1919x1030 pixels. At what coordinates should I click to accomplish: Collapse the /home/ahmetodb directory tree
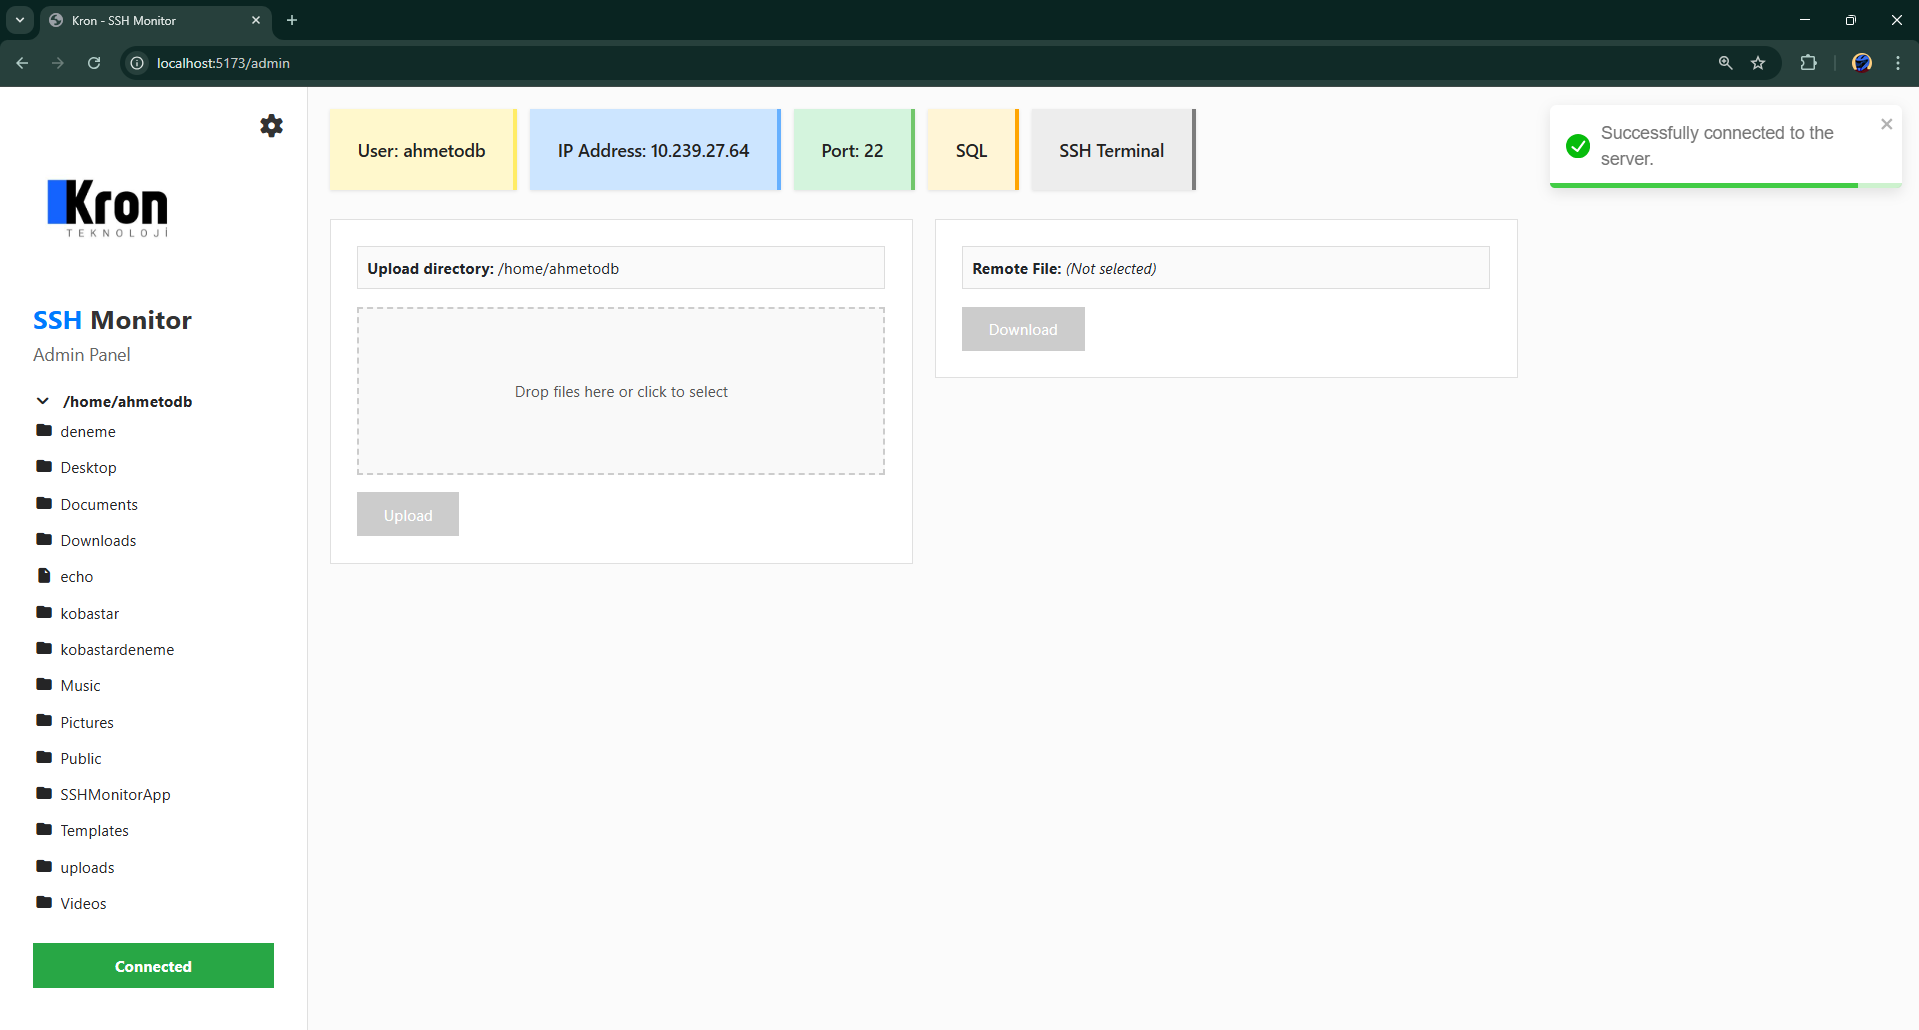pyautogui.click(x=42, y=400)
